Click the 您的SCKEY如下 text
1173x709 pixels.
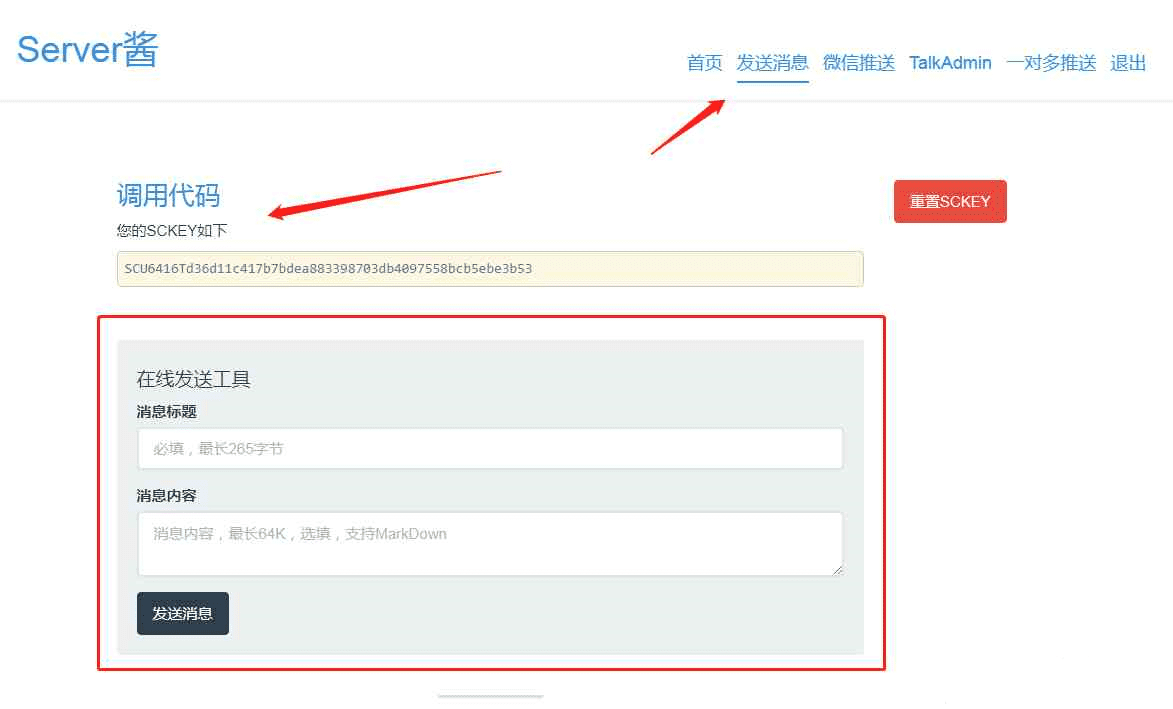point(172,230)
